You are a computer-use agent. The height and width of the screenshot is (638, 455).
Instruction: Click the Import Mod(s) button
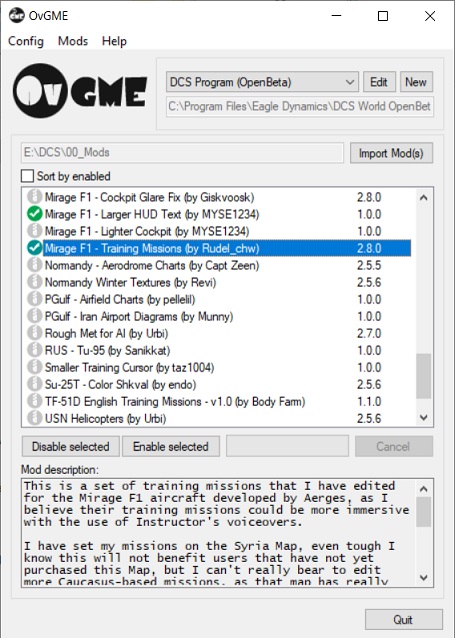pos(391,153)
